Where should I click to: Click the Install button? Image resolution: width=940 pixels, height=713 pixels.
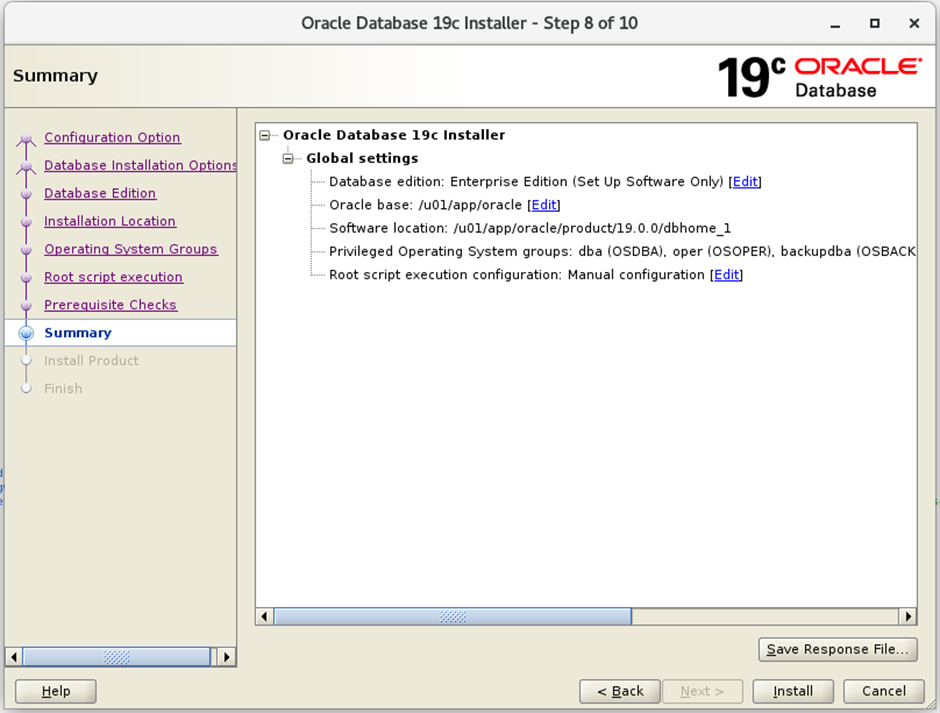click(793, 691)
